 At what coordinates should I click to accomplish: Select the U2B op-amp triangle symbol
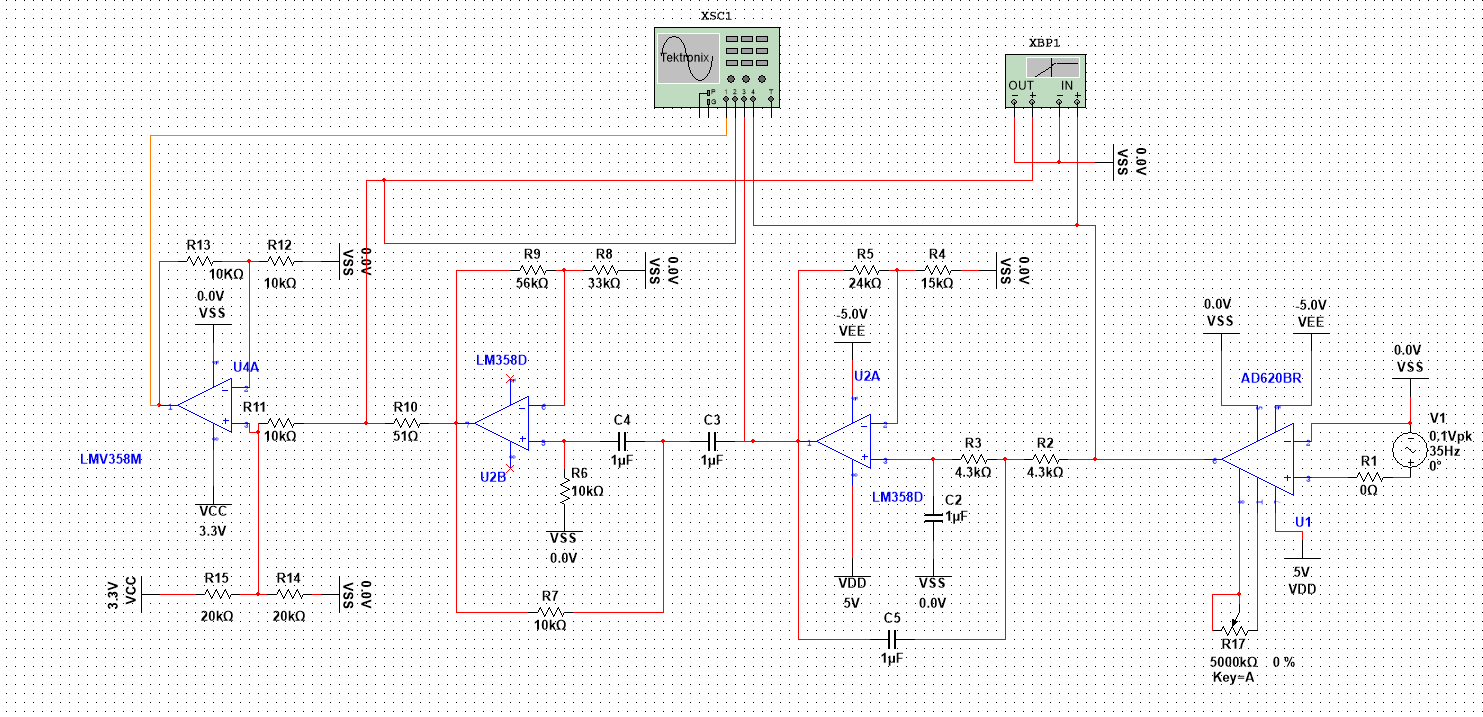(502, 423)
